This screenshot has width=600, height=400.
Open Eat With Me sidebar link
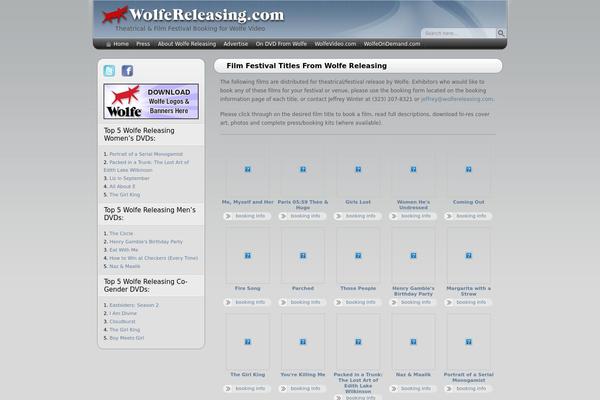[124, 250]
